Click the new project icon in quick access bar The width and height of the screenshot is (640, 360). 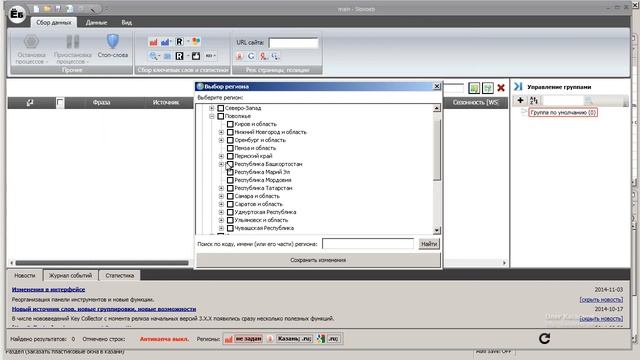(36, 9)
